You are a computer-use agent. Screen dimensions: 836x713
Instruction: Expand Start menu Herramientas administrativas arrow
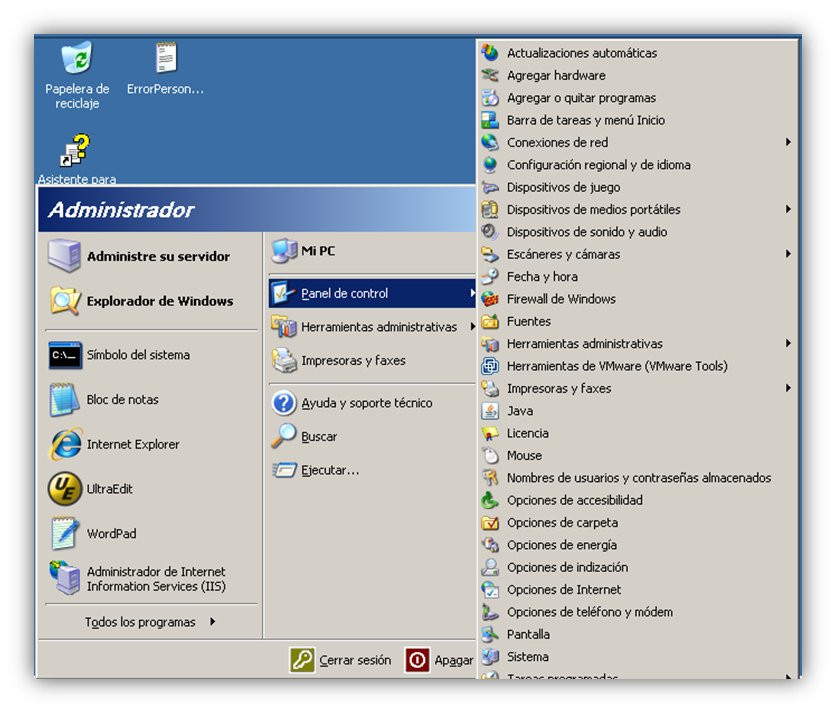pyautogui.click(x=472, y=326)
